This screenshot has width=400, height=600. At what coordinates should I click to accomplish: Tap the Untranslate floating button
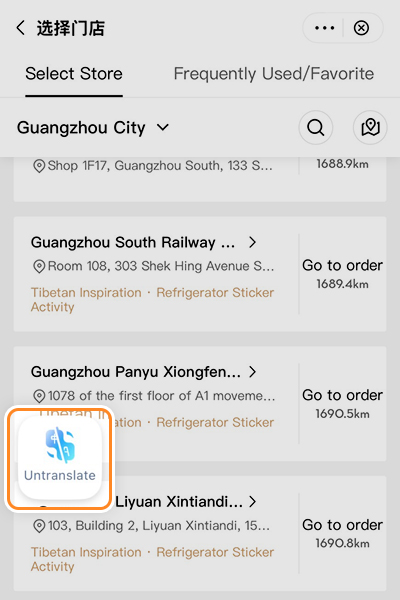point(60,458)
